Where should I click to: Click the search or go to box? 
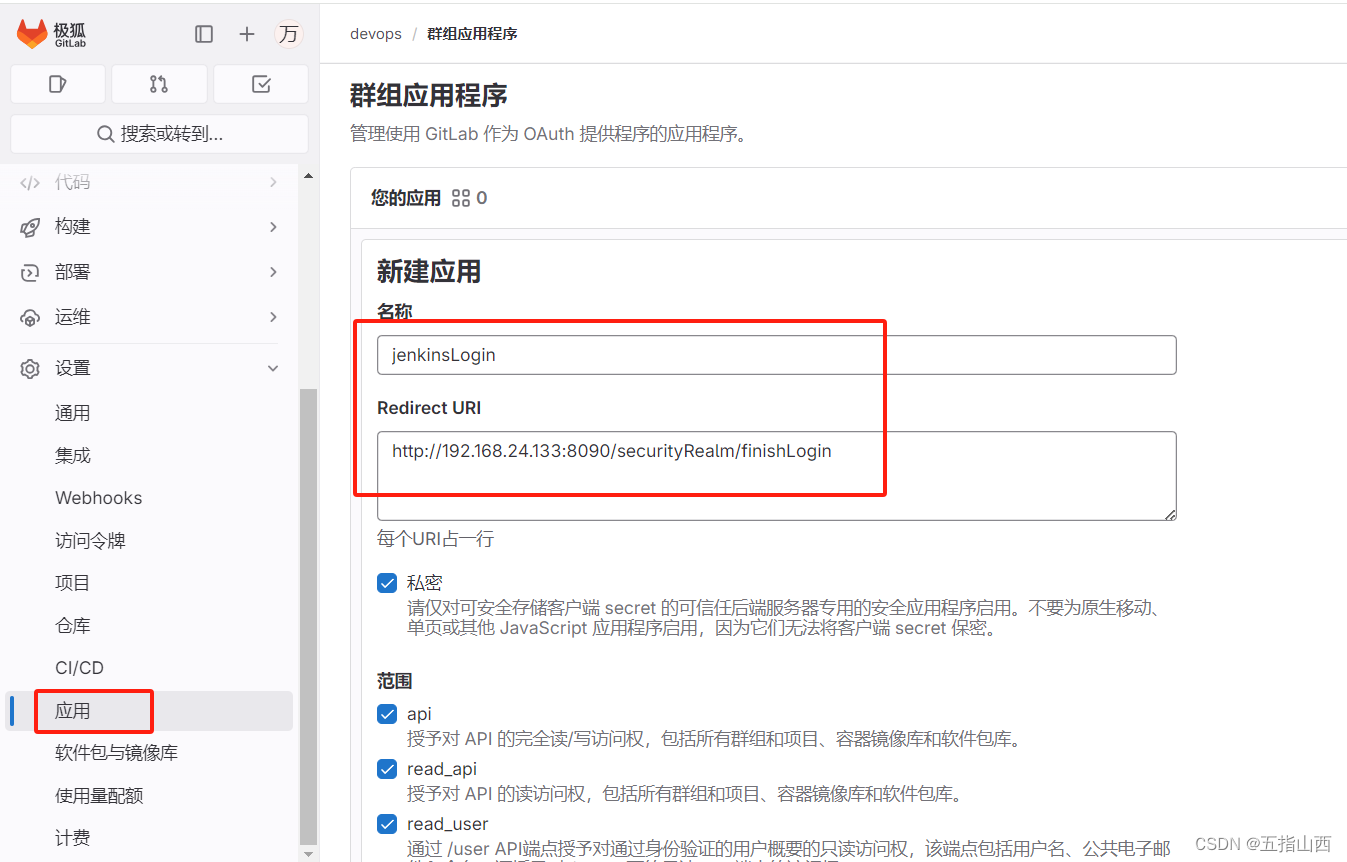(x=159, y=134)
